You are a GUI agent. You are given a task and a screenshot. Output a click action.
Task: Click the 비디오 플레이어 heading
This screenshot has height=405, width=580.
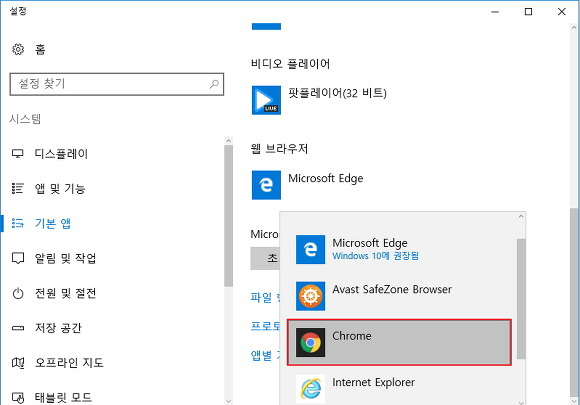click(290, 64)
